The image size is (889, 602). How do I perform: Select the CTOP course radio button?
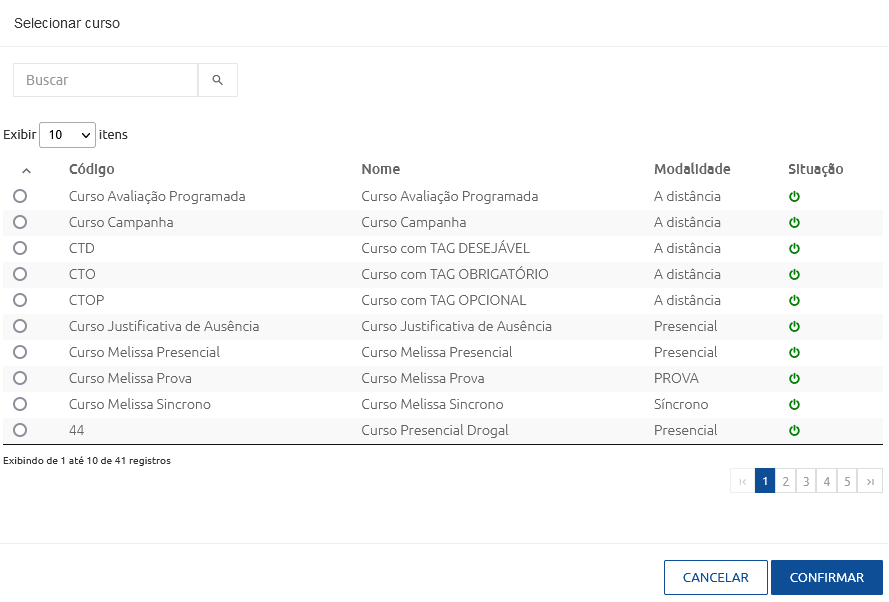pyautogui.click(x=20, y=300)
